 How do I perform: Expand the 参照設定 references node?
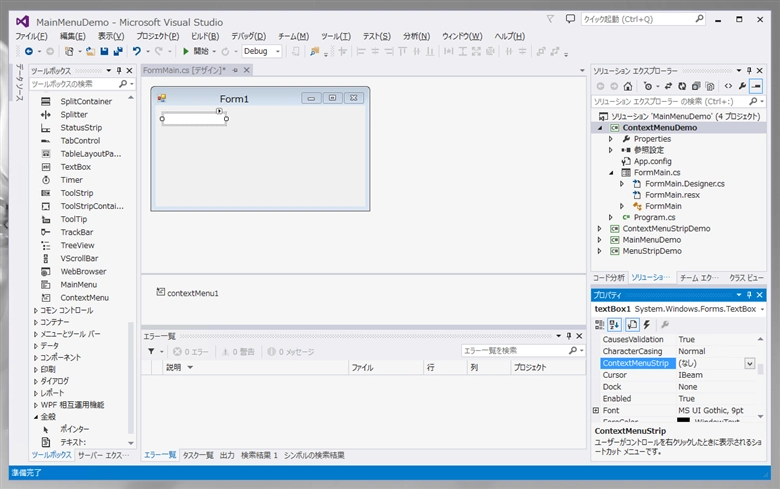click(611, 150)
